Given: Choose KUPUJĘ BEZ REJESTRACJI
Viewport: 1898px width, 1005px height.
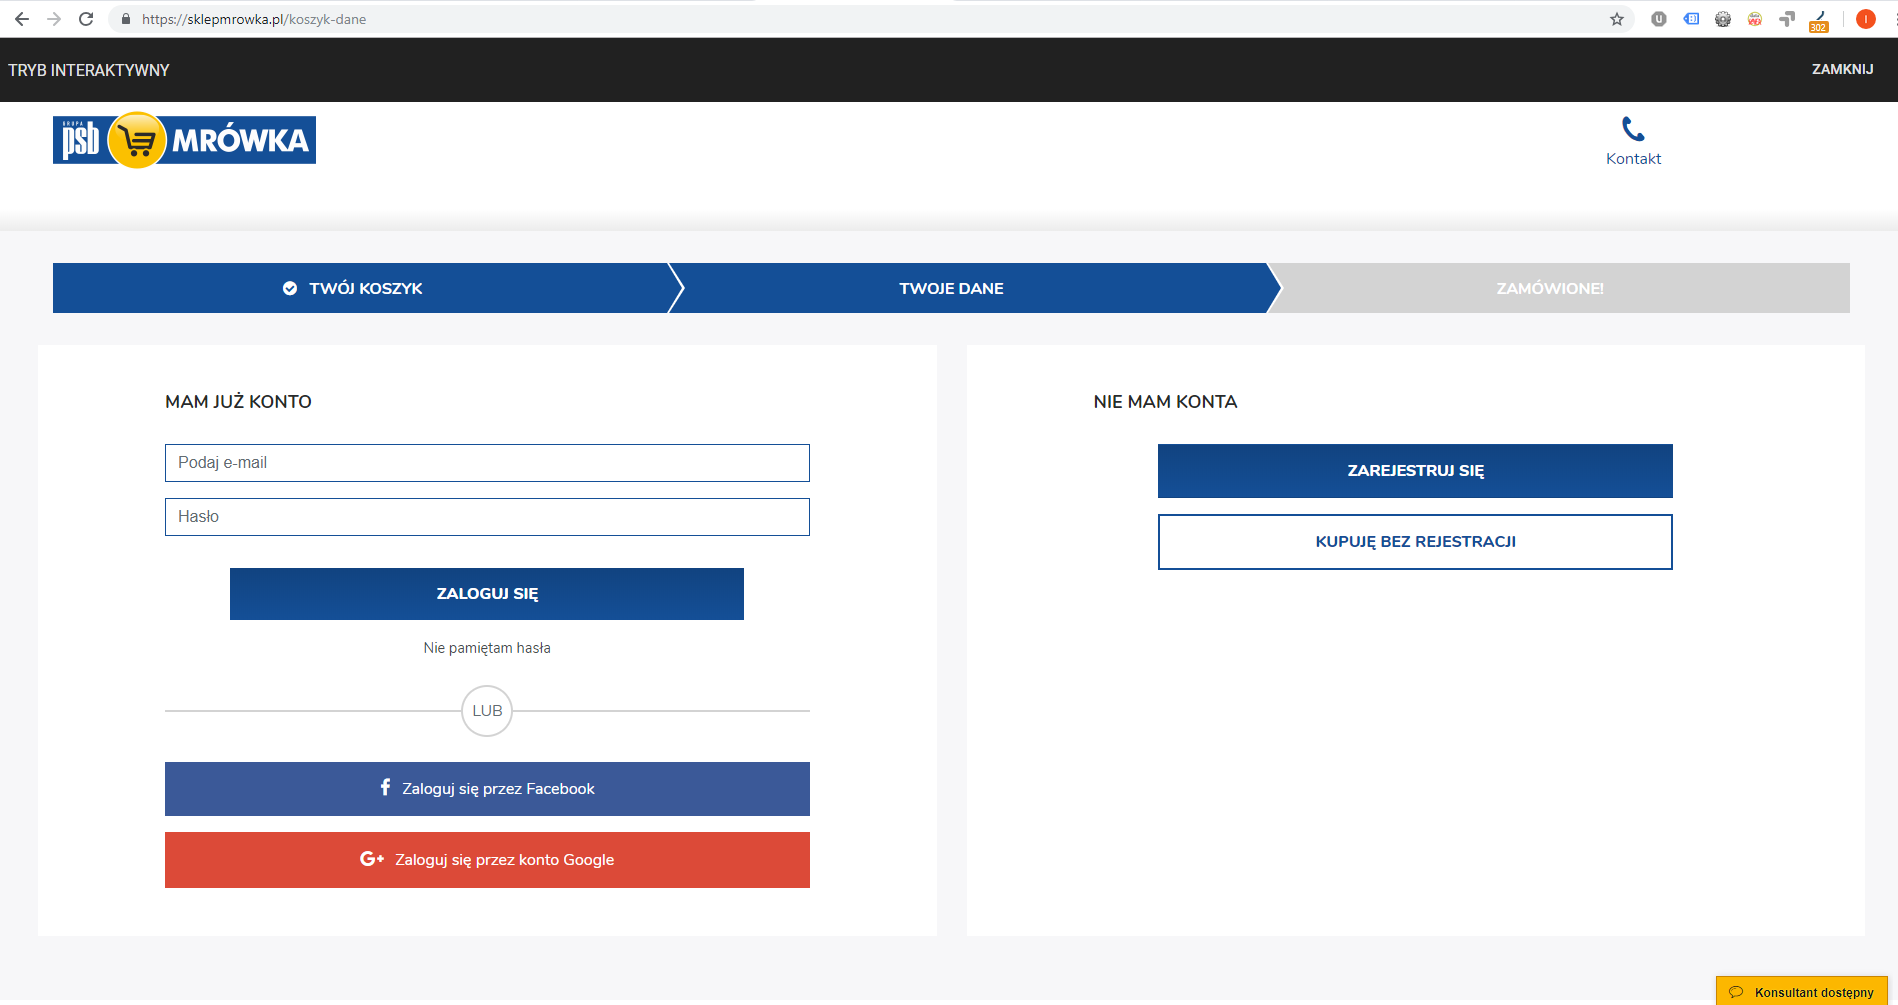Looking at the screenshot, I should pos(1415,542).
